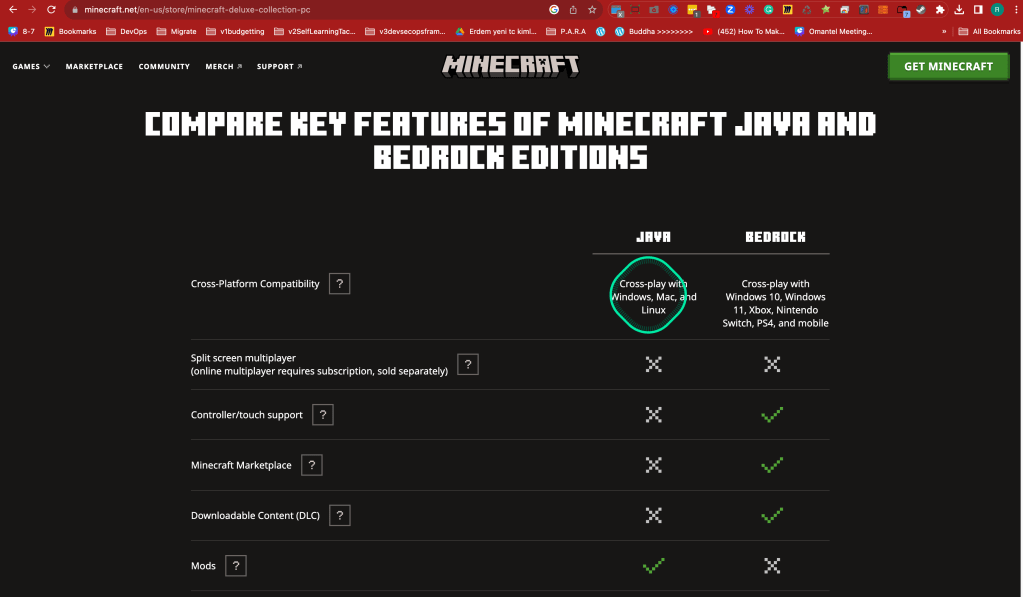Go to MARKETPLACE in the site nav

coord(94,67)
